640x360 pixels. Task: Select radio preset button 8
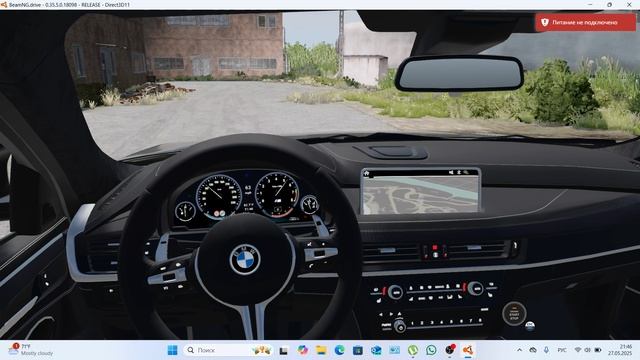[x=480, y=321]
